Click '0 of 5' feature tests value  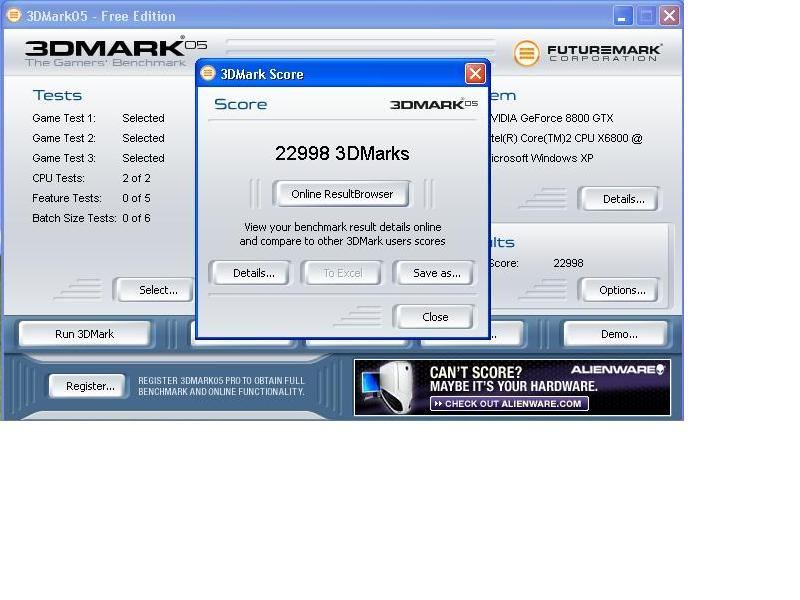pyautogui.click(x=136, y=198)
